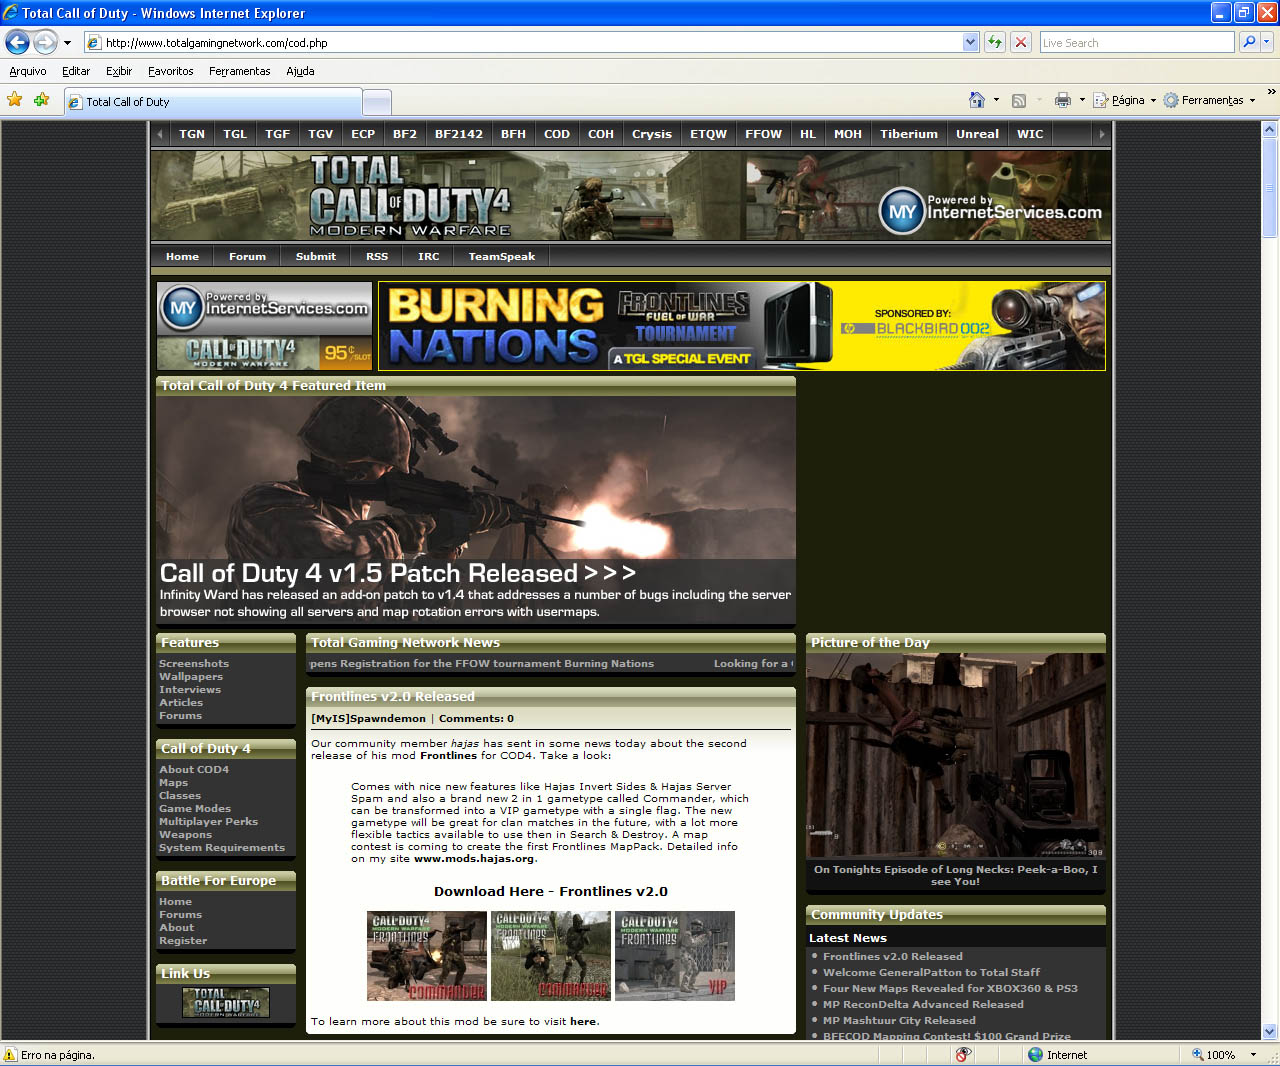Open the zoom level 100% dropdown arrow
Viewport: 1280px width, 1066px height.
point(1253,1055)
